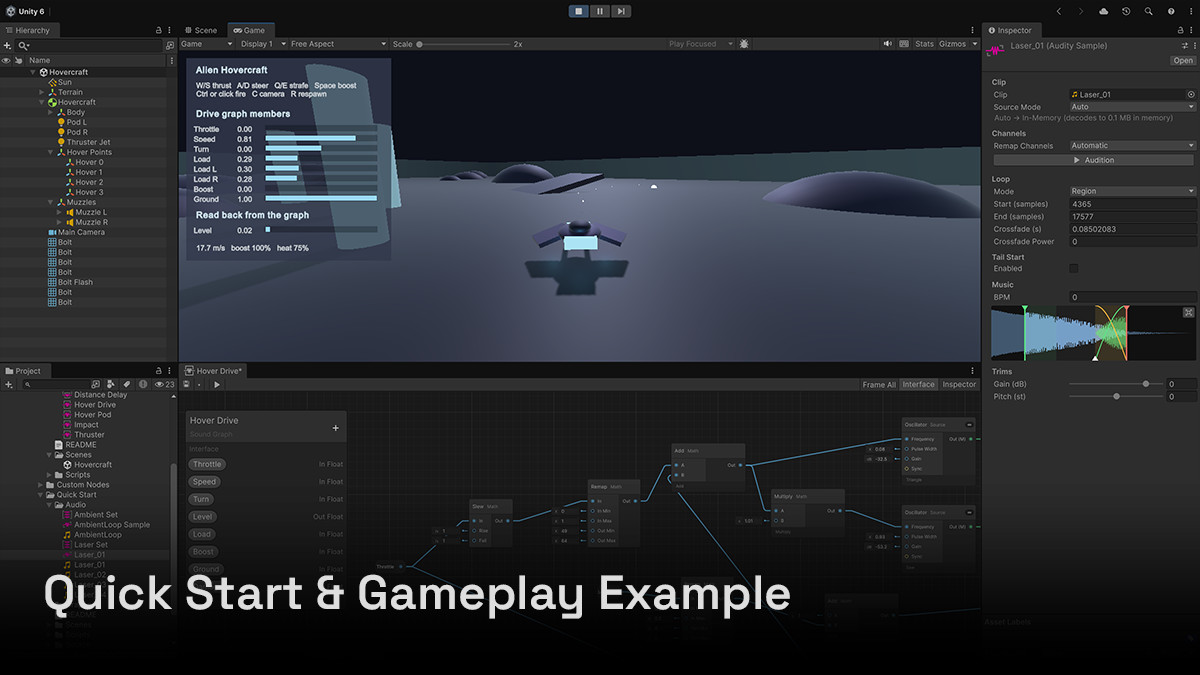
Task: Toggle Stats in Game view
Action: coord(924,44)
